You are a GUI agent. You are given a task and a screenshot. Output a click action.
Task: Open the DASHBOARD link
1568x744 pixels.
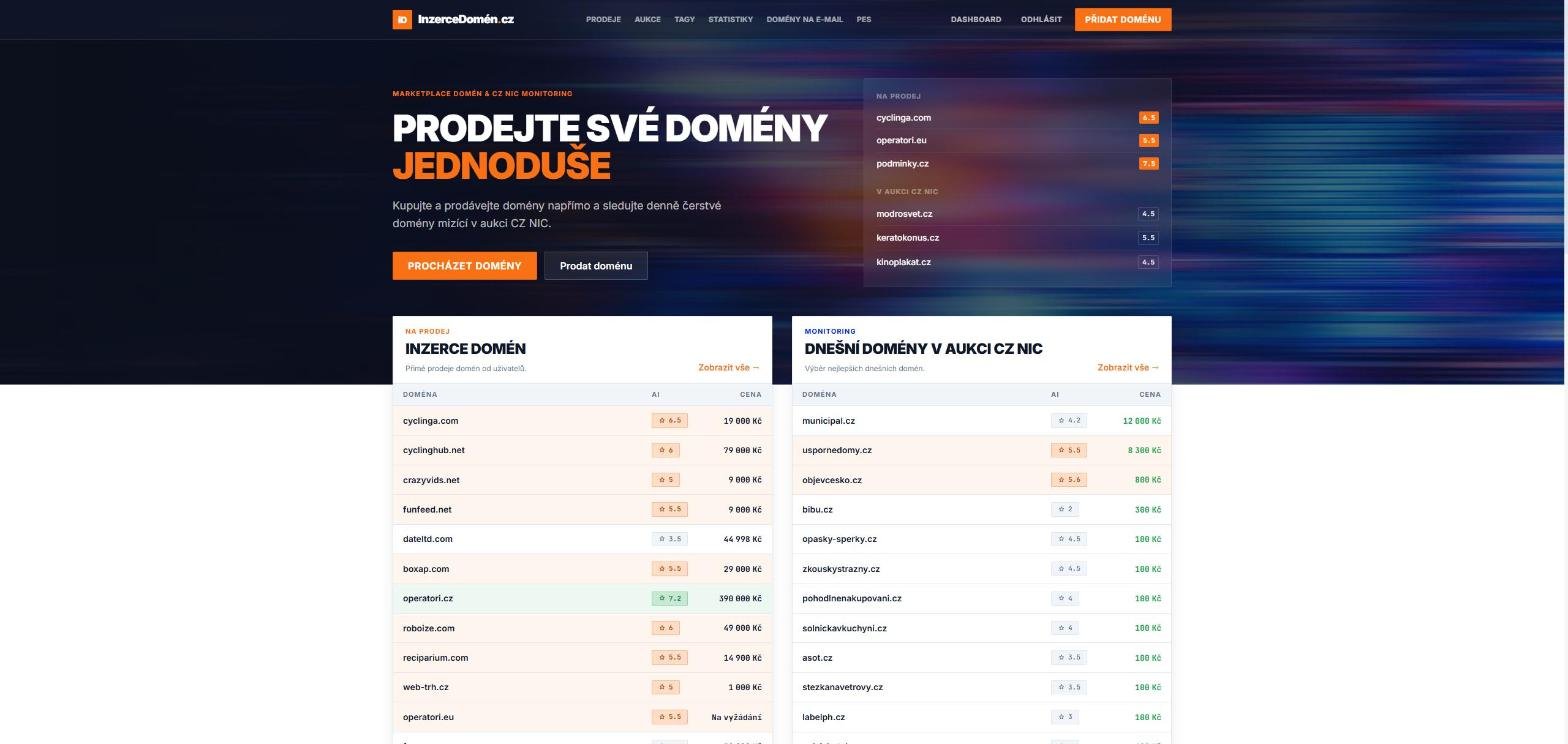[x=975, y=19]
